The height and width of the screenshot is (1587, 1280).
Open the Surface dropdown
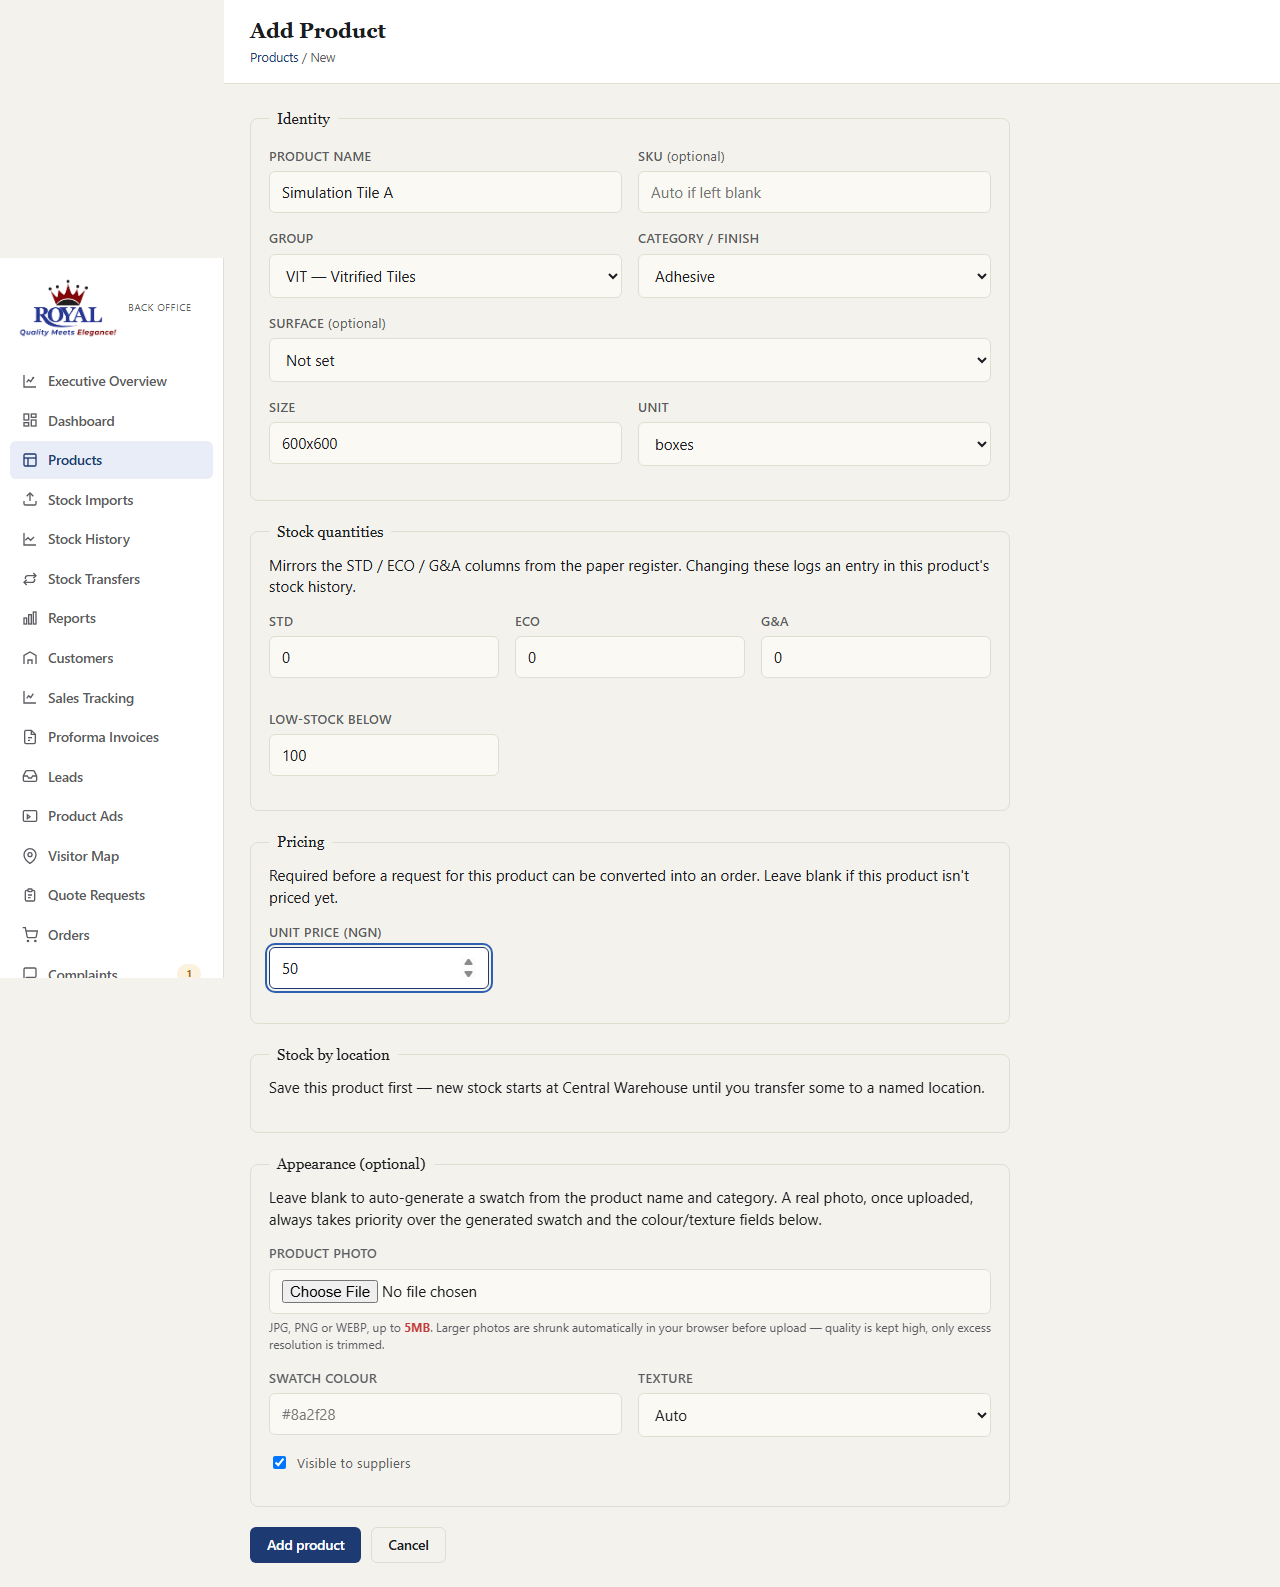pos(630,360)
